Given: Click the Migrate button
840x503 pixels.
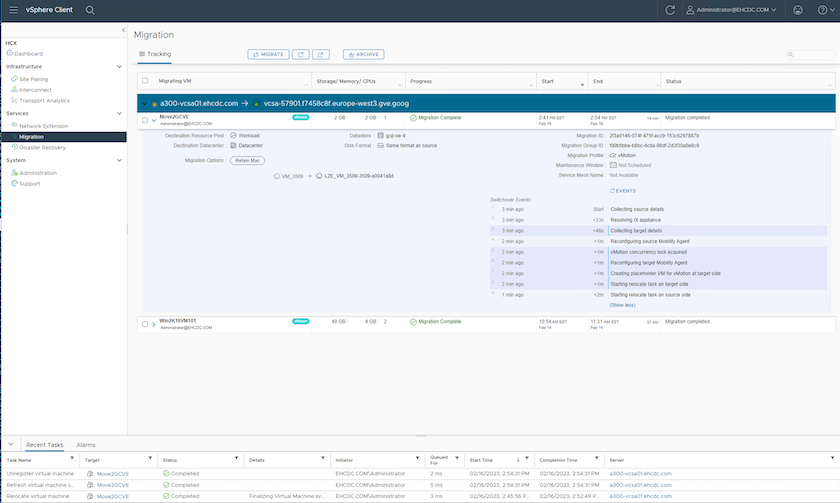Looking at the screenshot, I should tap(268, 54).
